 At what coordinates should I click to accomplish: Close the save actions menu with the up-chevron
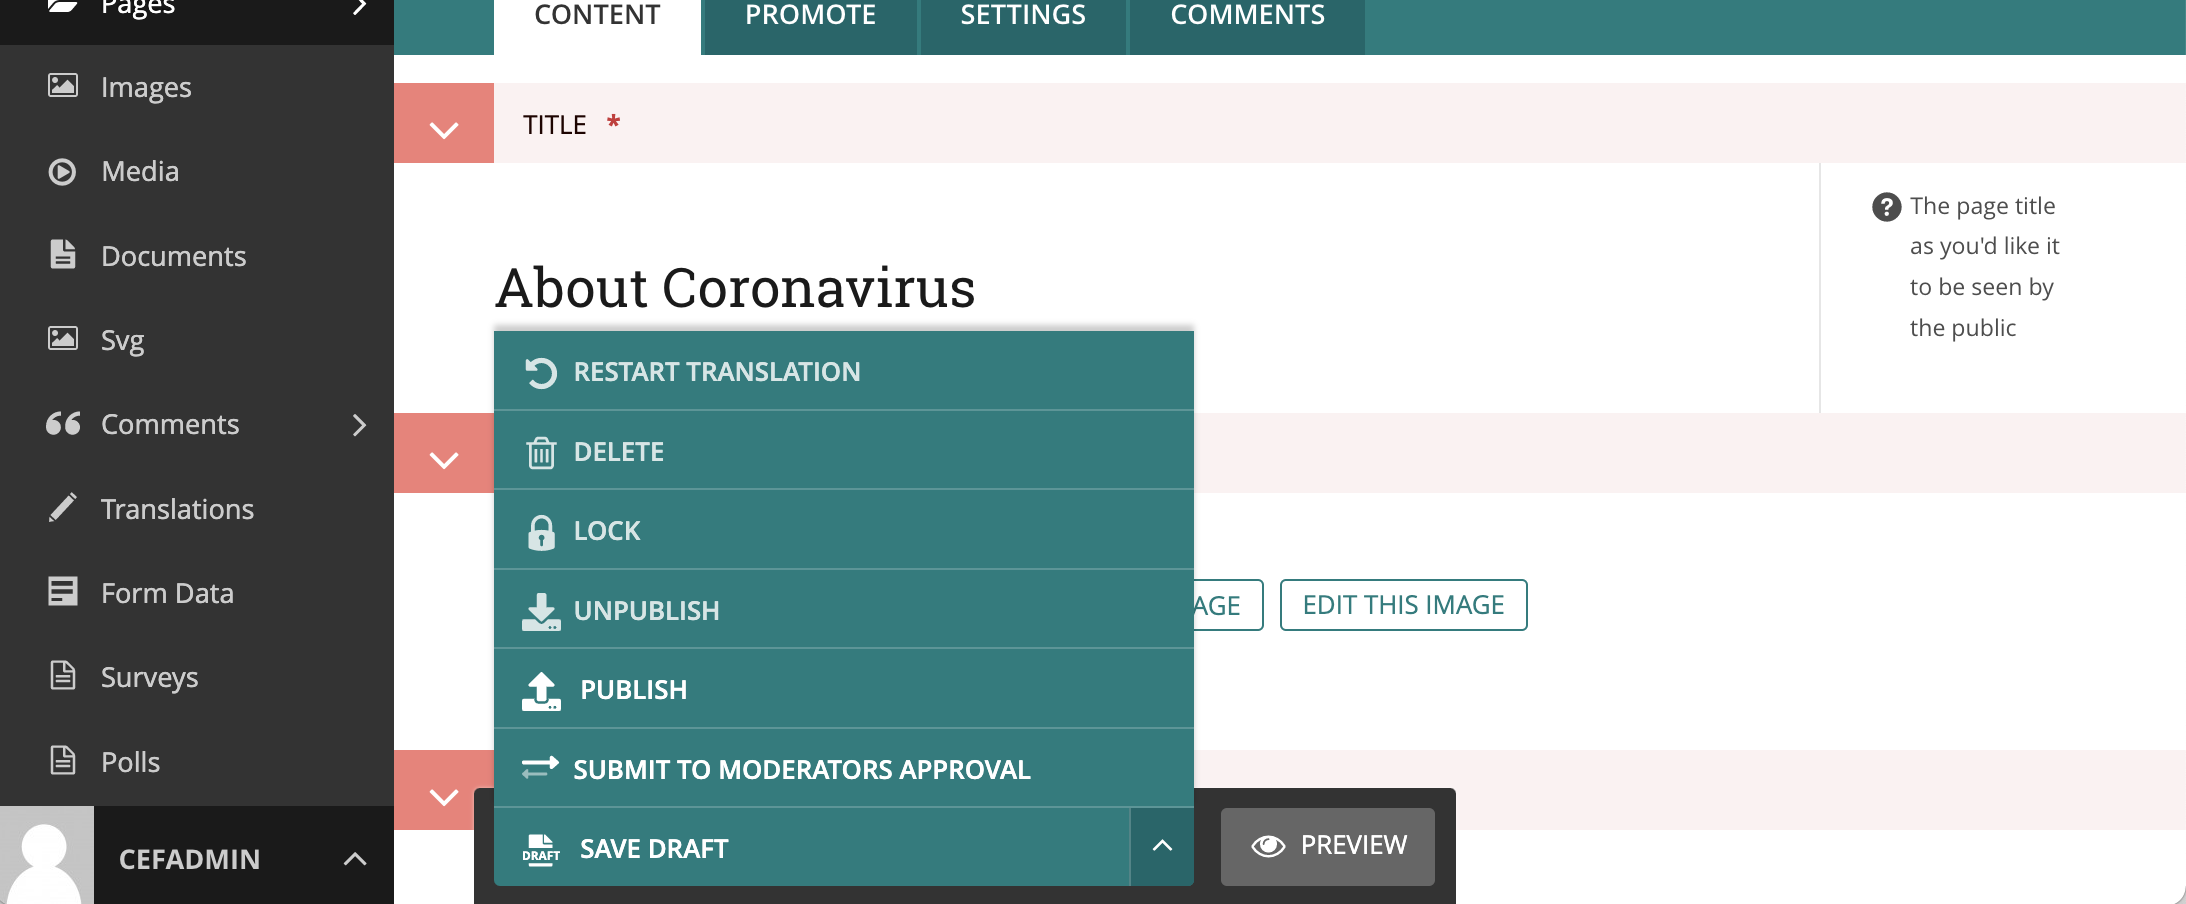(x=1162, y=846)
